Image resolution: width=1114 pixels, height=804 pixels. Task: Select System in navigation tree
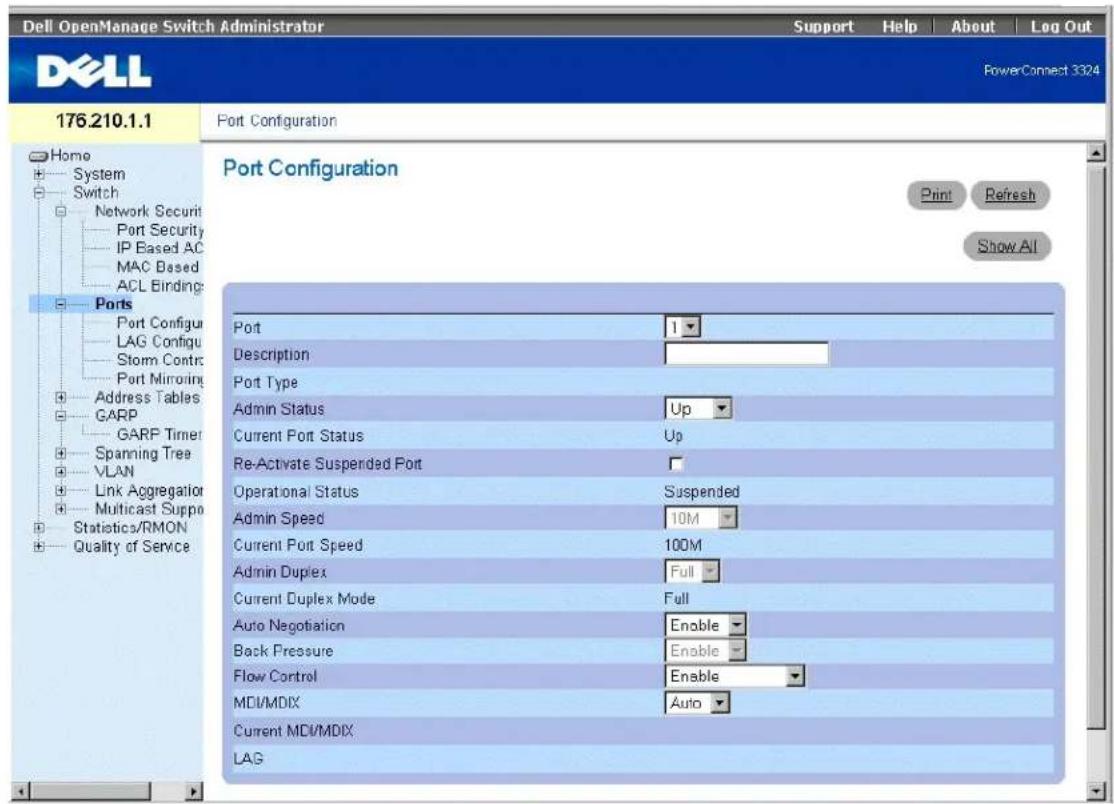pos(99,174)
